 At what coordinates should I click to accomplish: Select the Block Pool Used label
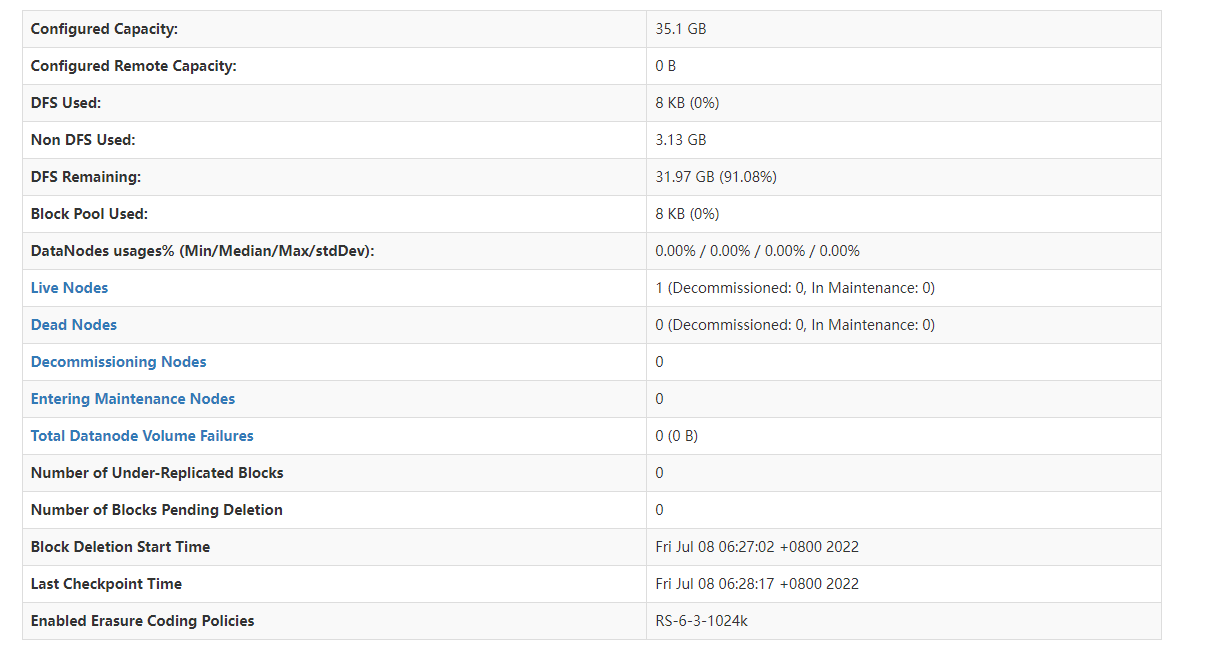tap(89, 214)
